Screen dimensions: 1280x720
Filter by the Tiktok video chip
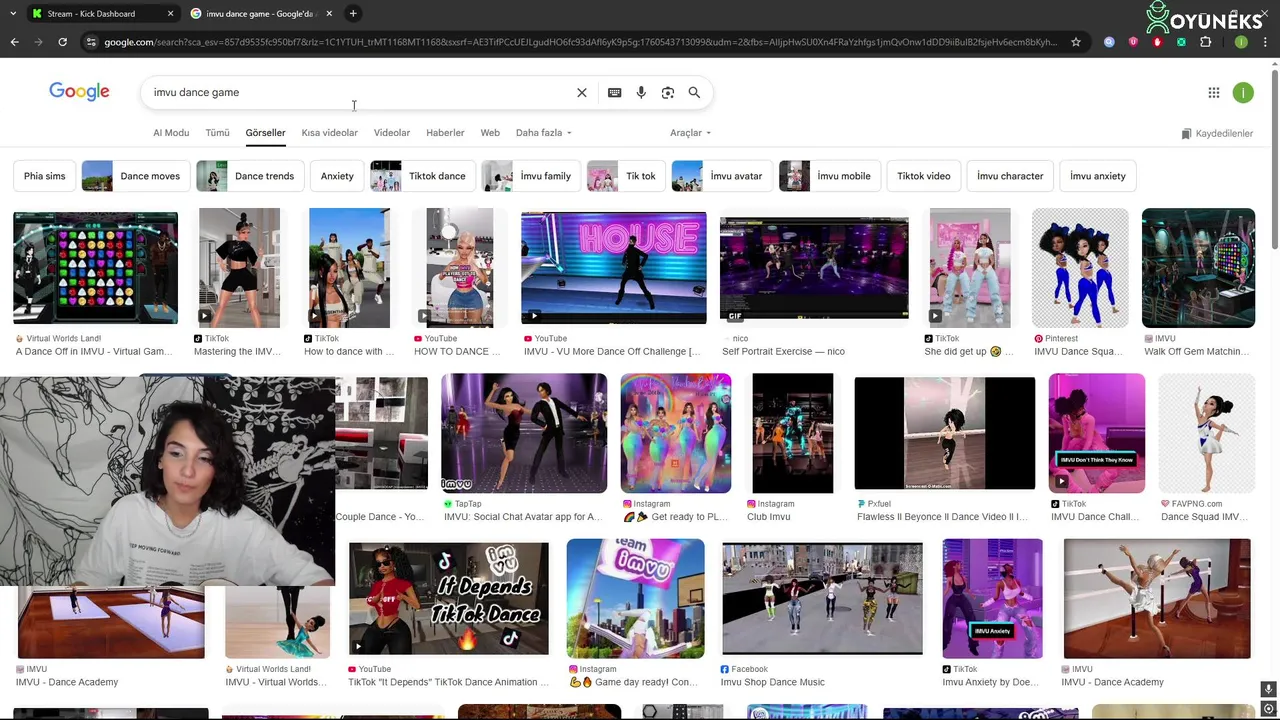pos(924,176)
